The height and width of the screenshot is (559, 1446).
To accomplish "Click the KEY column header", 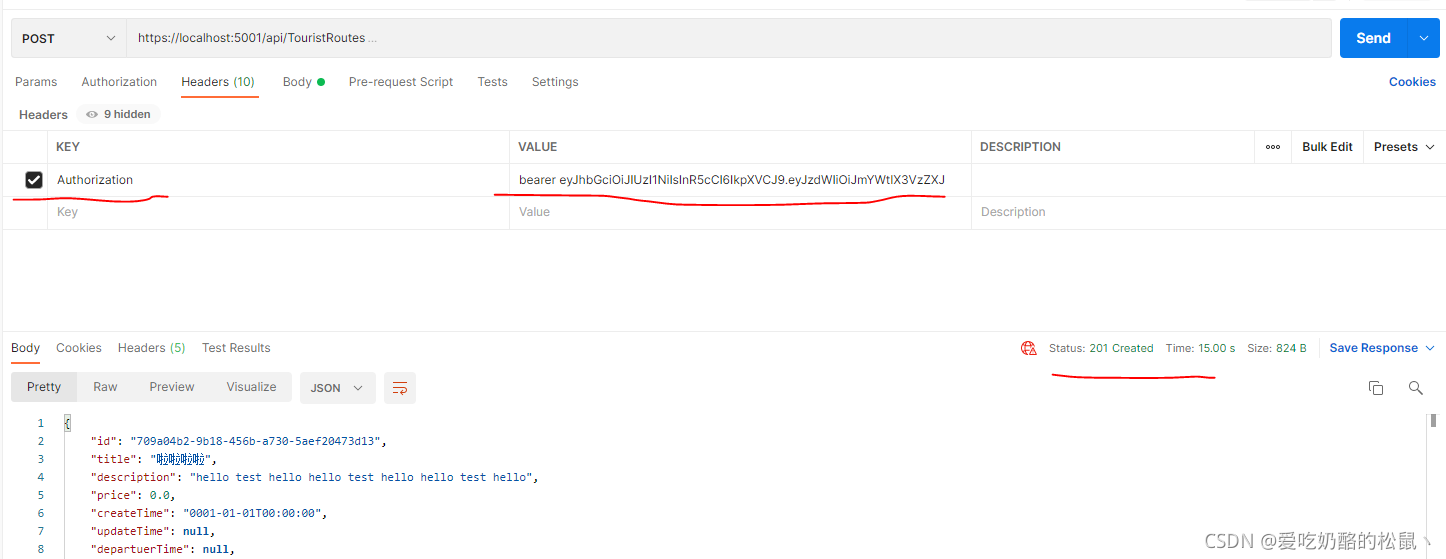I will [x=68, y=147].
